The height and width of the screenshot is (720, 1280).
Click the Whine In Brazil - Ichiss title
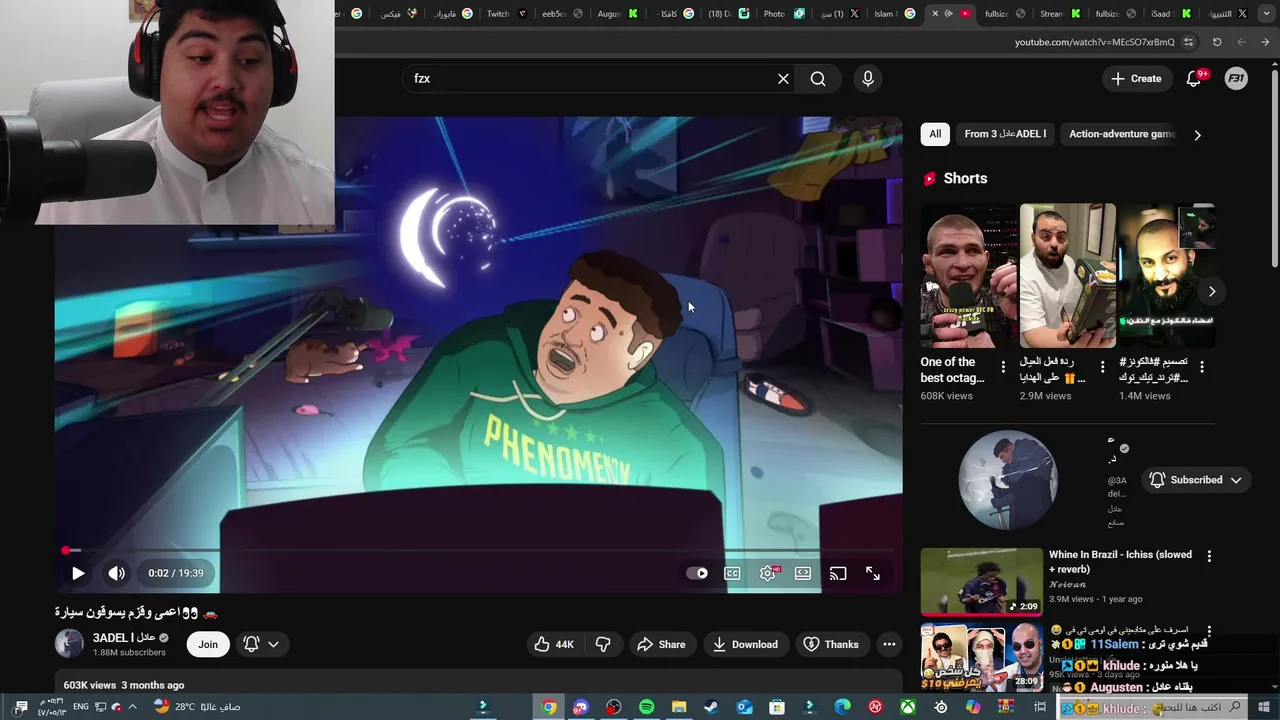[1120, 562]
